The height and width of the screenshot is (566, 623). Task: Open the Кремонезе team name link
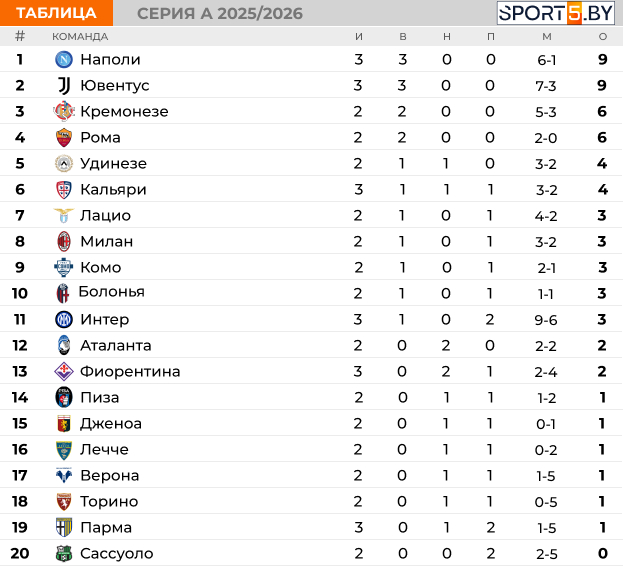click(x=124, y=112)
